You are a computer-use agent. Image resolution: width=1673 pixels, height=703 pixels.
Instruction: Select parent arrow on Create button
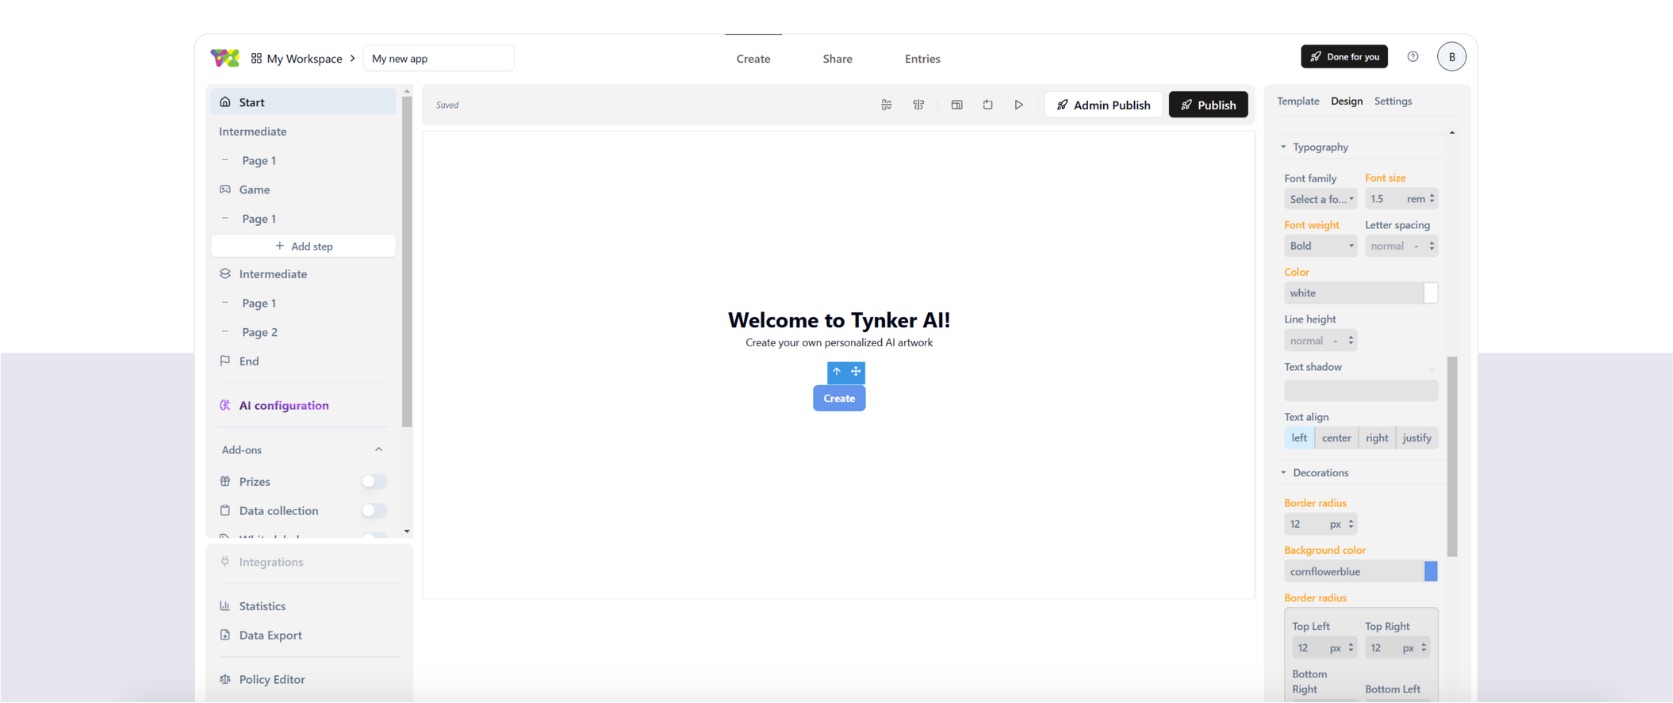point(837,371)
